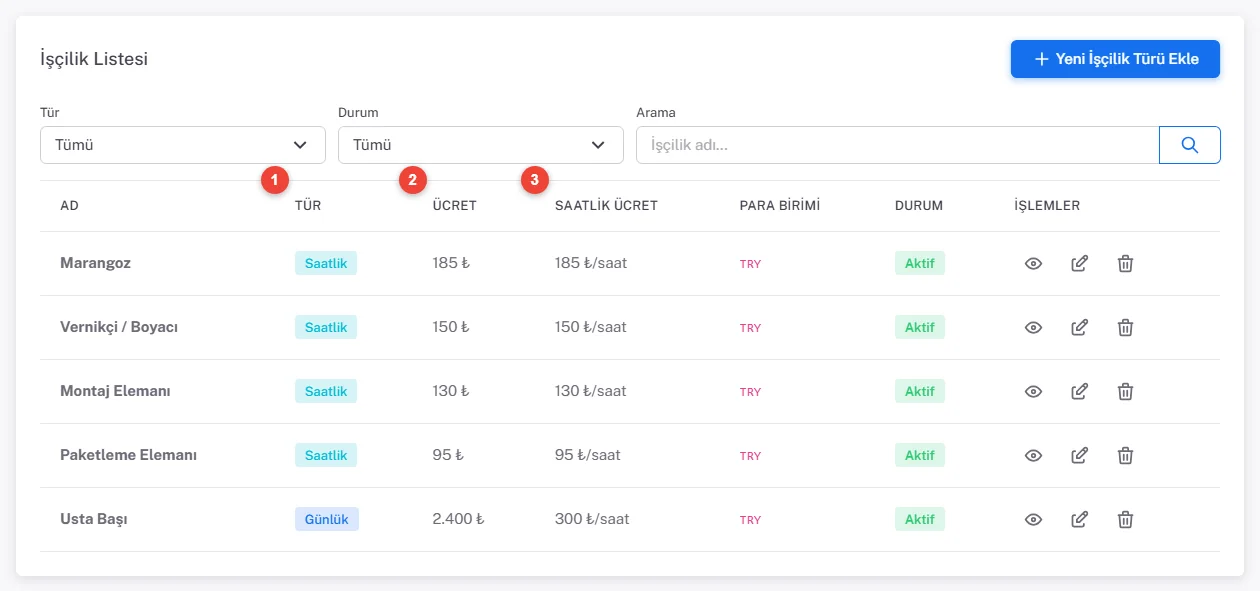Open the Tür filter dropdown
The image size is (1260, 591).
pos(183,145)
